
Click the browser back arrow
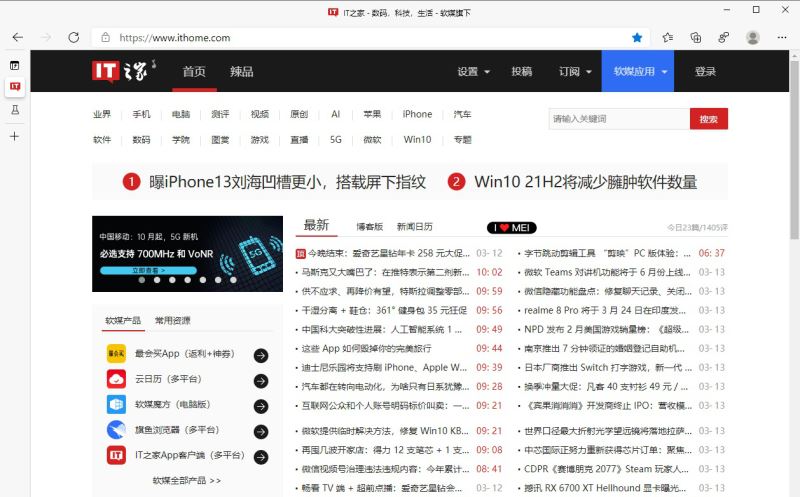pyautogui.click(x=18, y=37)
